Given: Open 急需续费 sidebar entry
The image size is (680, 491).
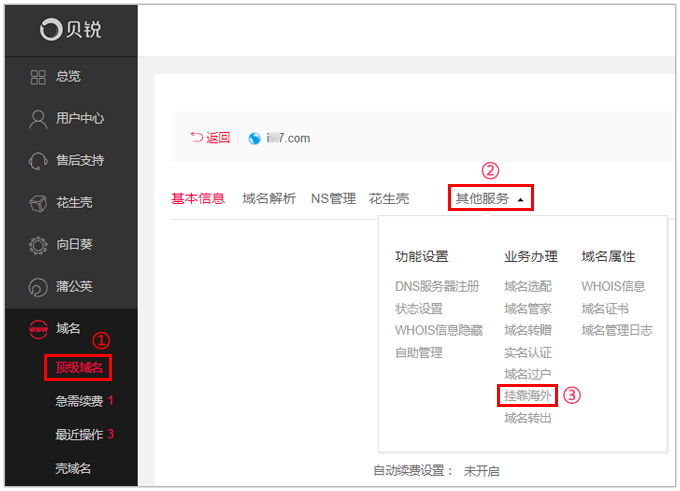Looking at the screenshot, I should 79,401.
